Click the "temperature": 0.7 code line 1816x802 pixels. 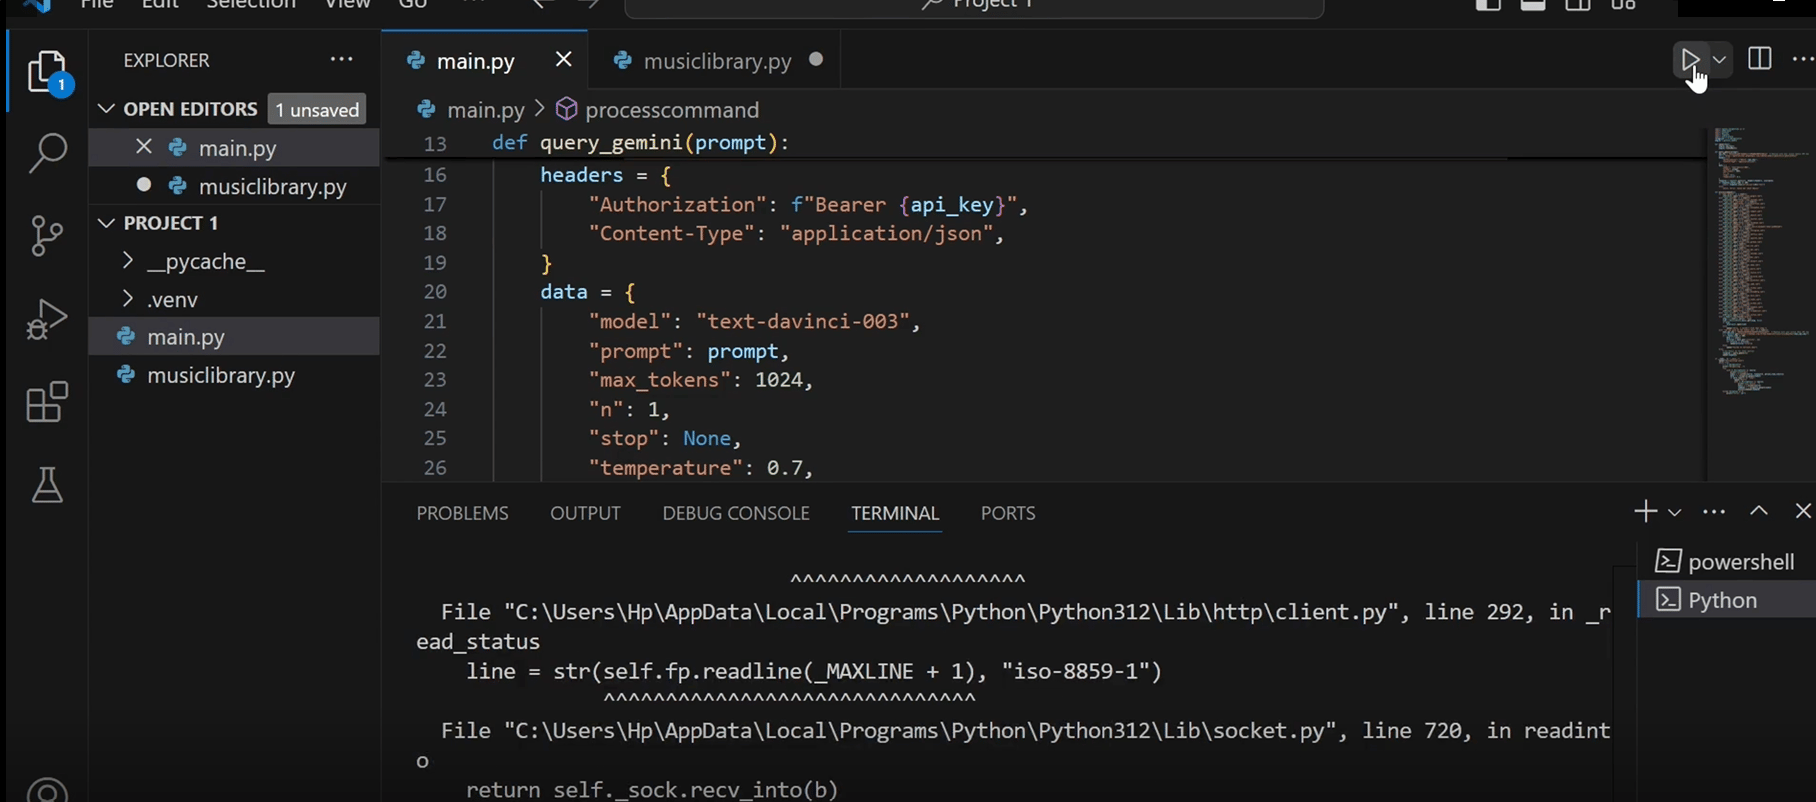[x=701, y=468]
